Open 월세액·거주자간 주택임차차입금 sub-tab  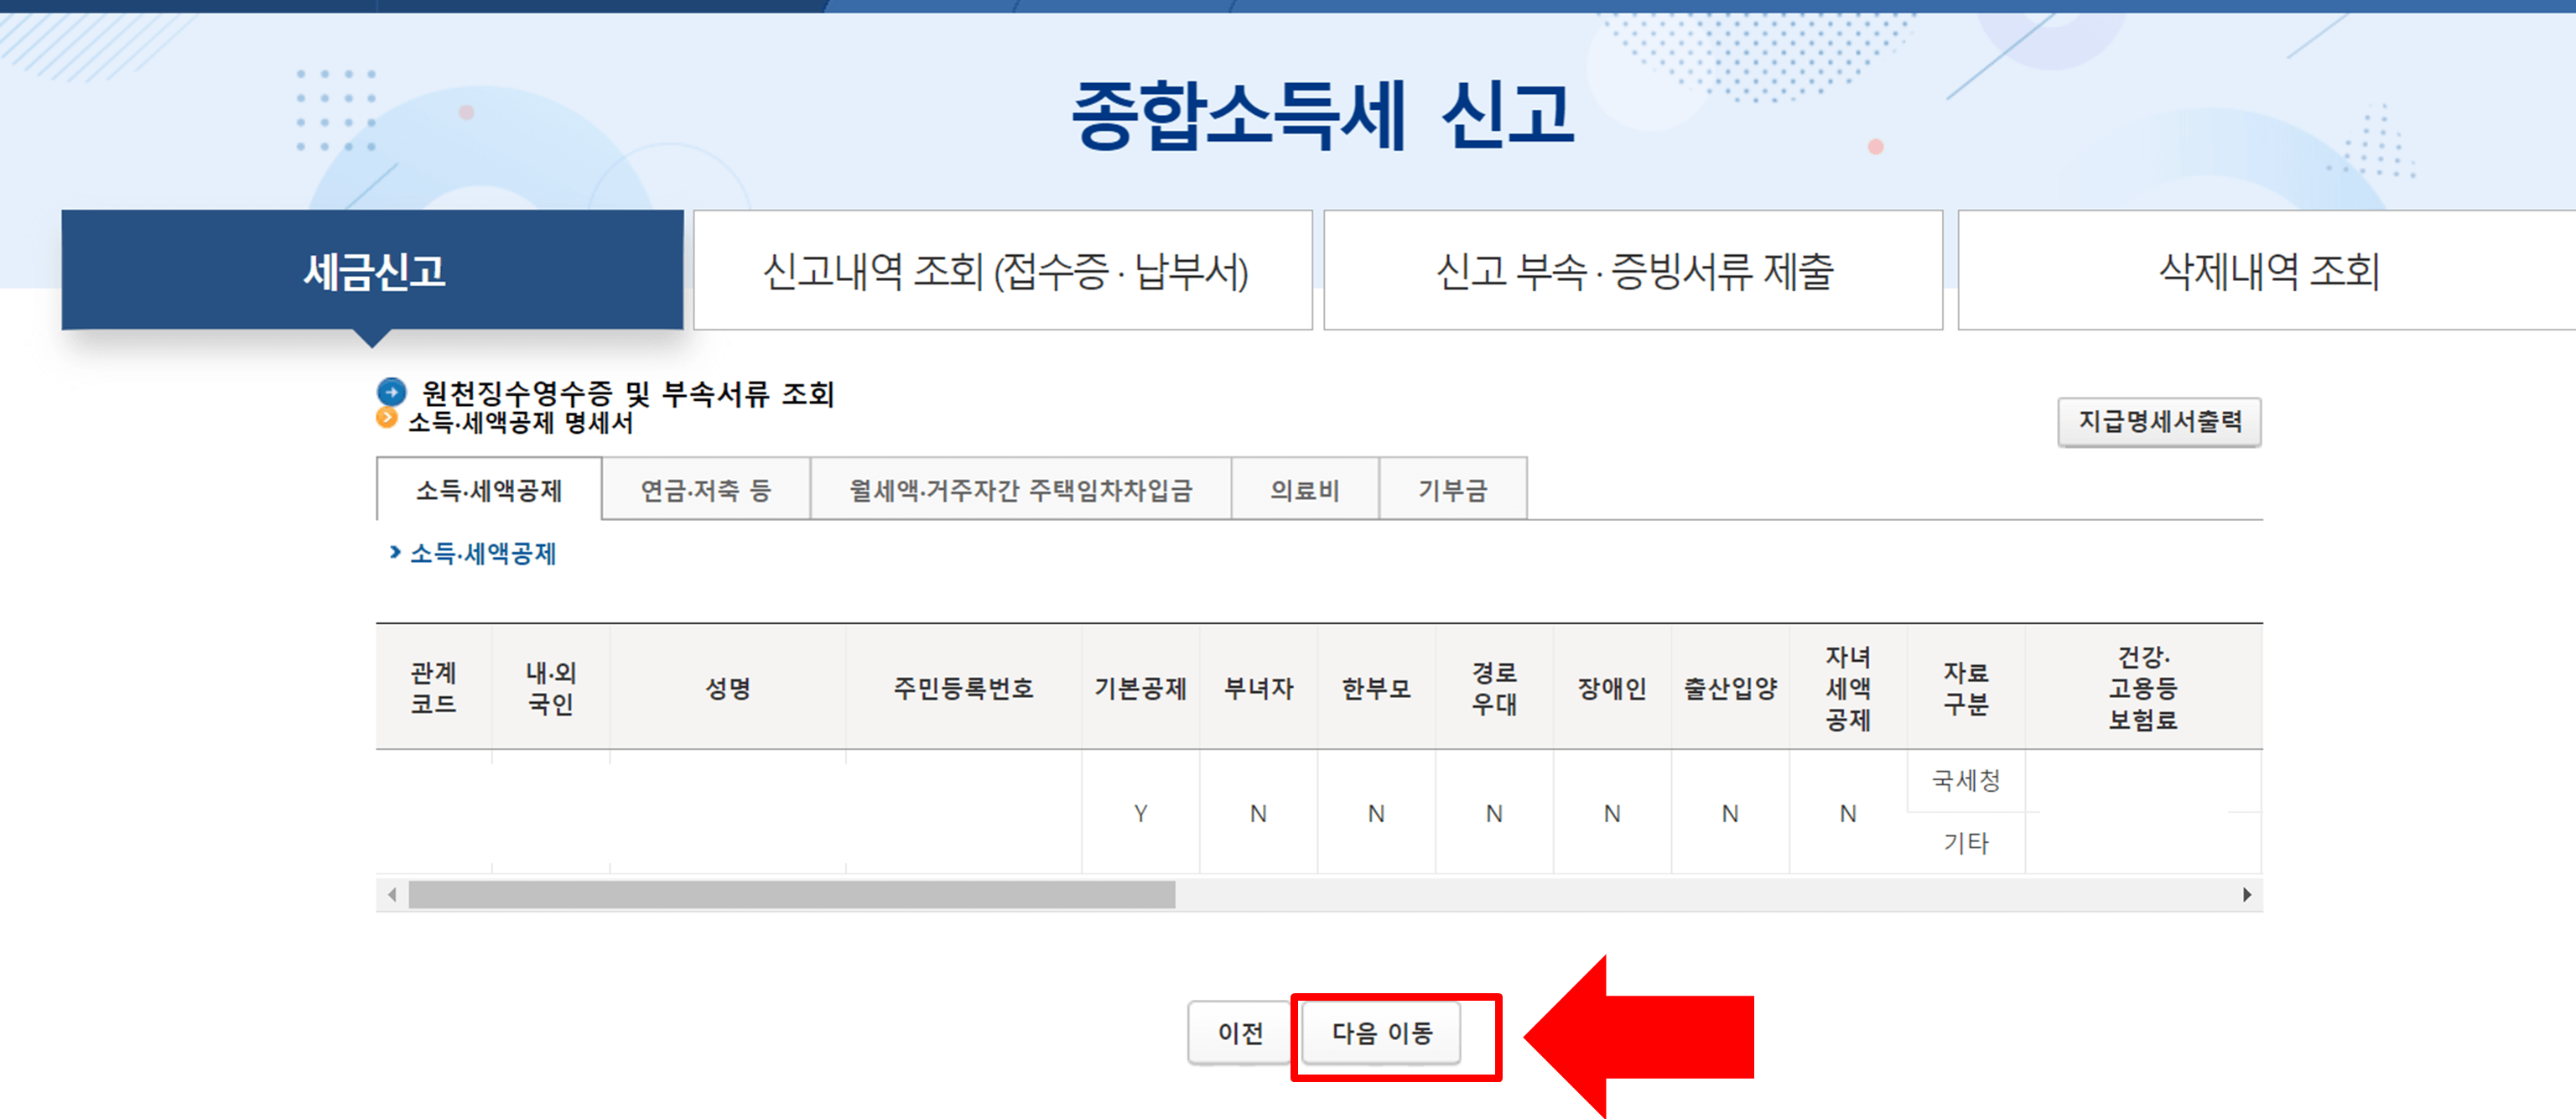click(1020, 490)
